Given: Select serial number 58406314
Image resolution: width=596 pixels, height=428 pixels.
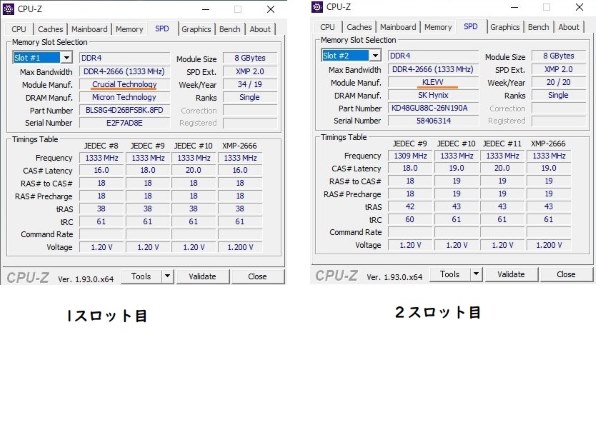Looking at the screenshot, I should tap(433, 121).
